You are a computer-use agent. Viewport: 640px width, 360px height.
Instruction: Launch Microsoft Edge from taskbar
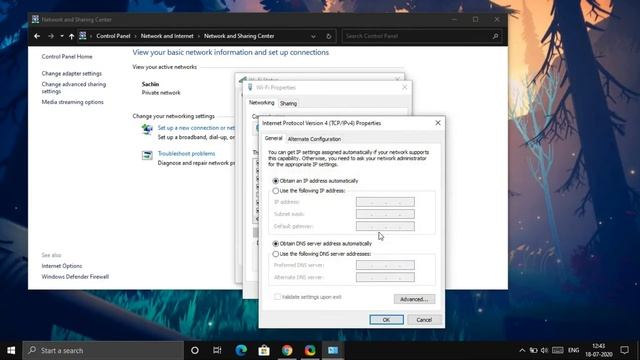coord(241,350)
